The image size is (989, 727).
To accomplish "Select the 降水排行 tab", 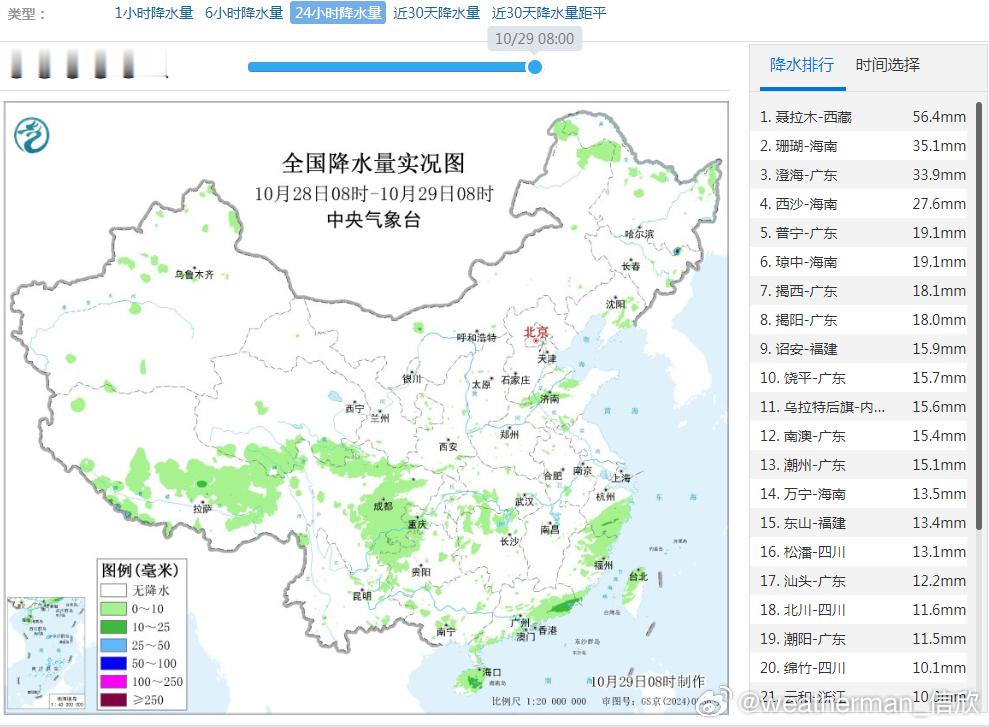I will coord(801,64).
